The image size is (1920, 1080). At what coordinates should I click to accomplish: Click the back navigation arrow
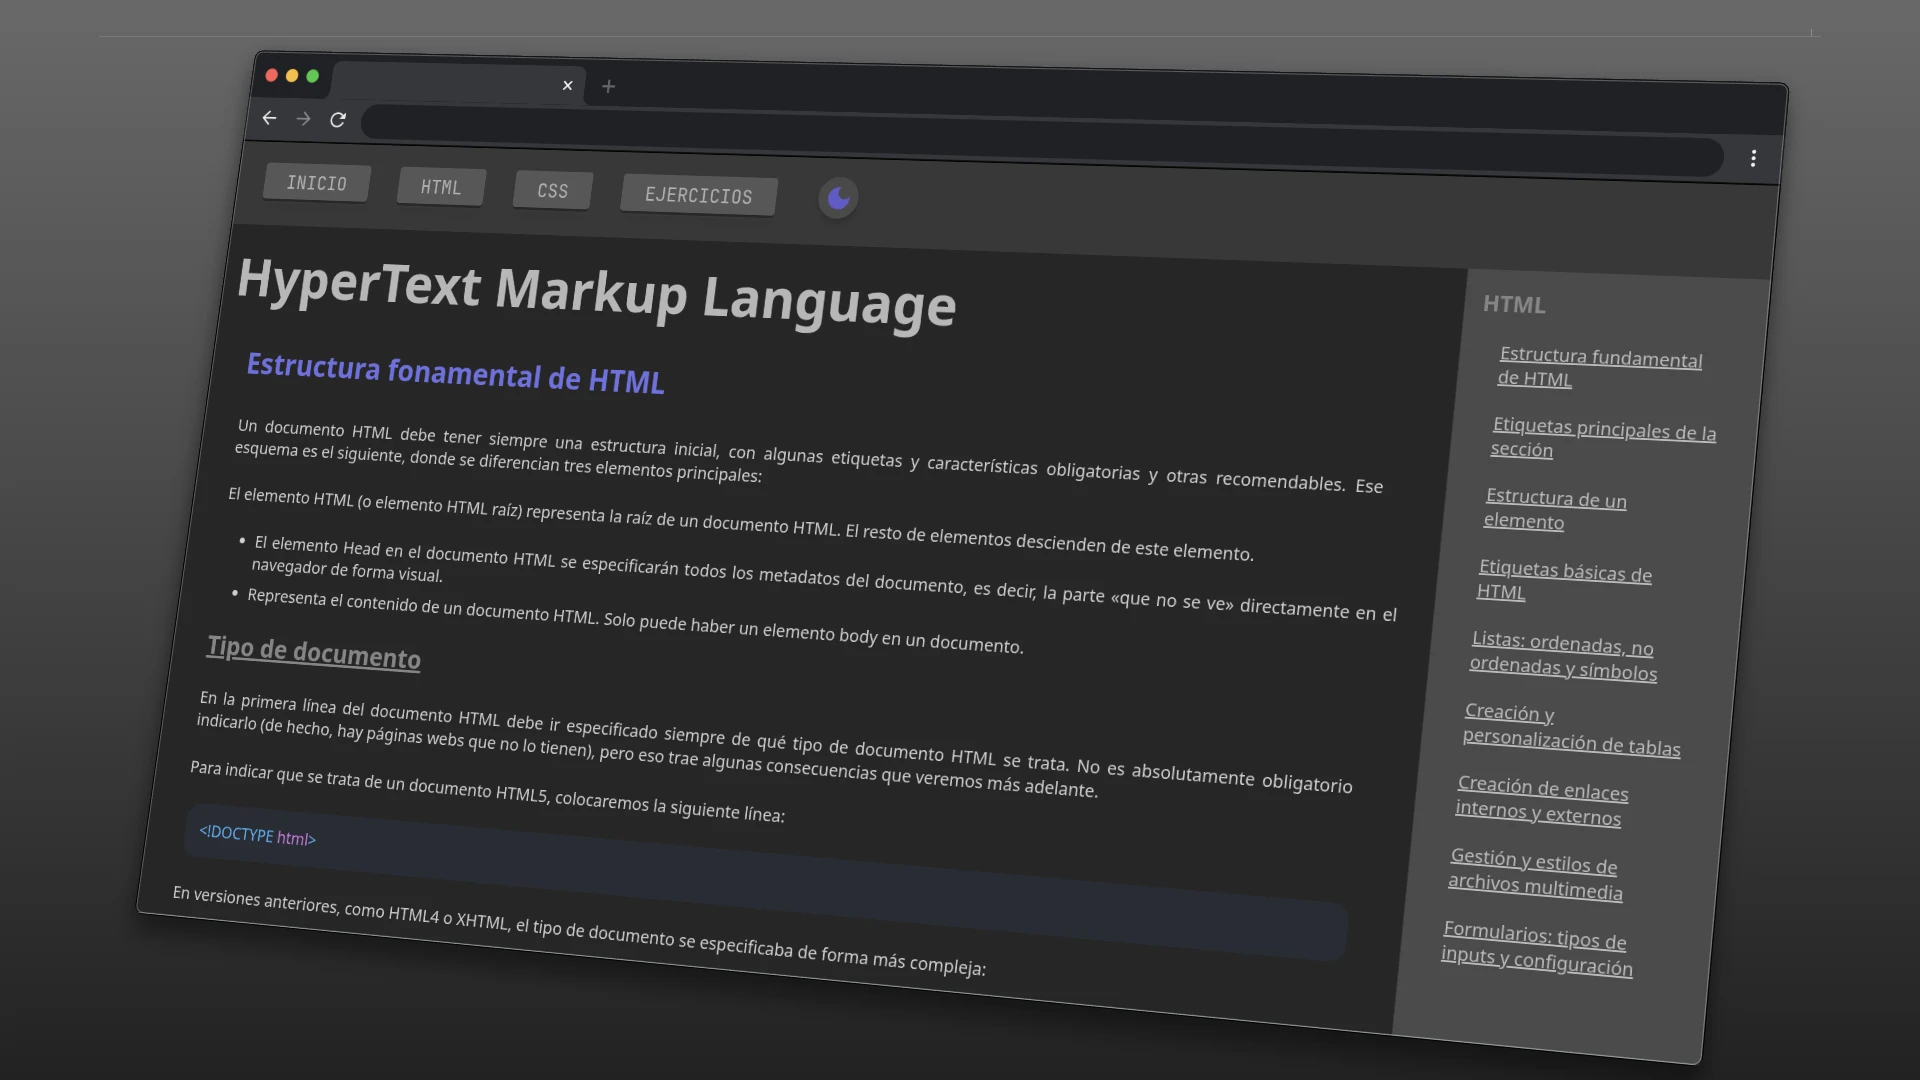tap(269, 118)
